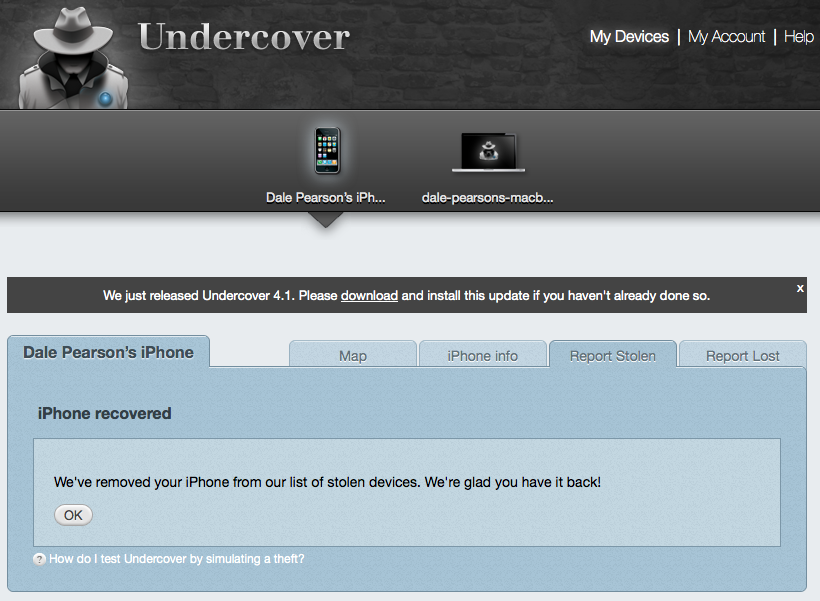
Task: Click the removed-from-stolen-devices message text
Action: [x=327, y=482]
